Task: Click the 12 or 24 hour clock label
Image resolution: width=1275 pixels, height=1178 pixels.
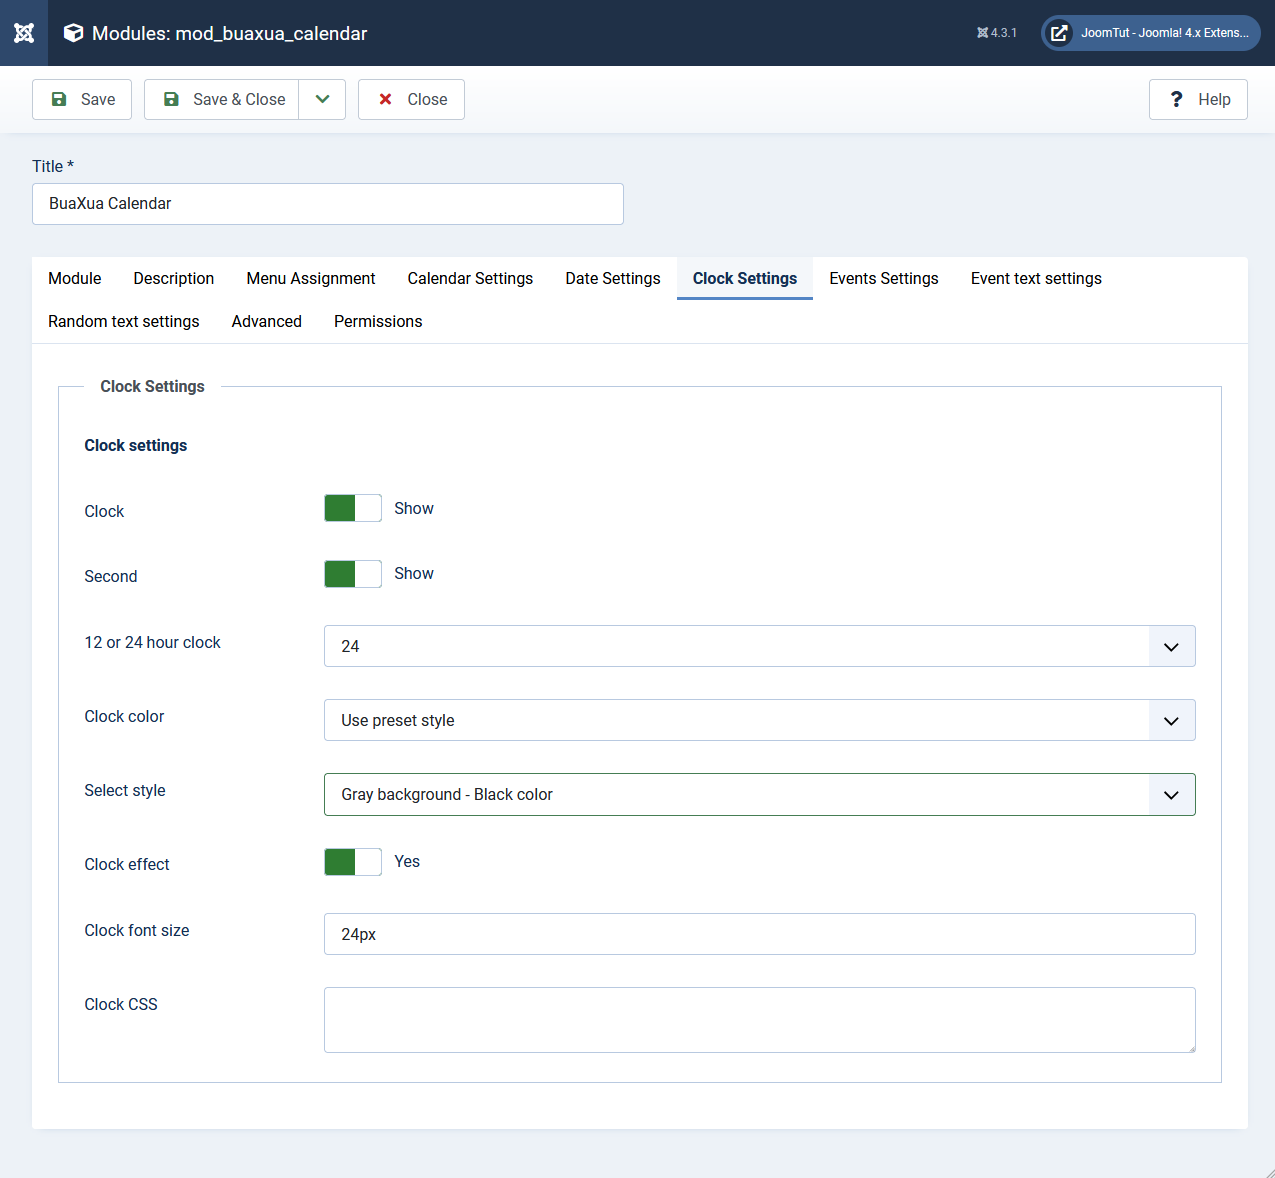Action: pyautogui.click(x=152, y=642)
